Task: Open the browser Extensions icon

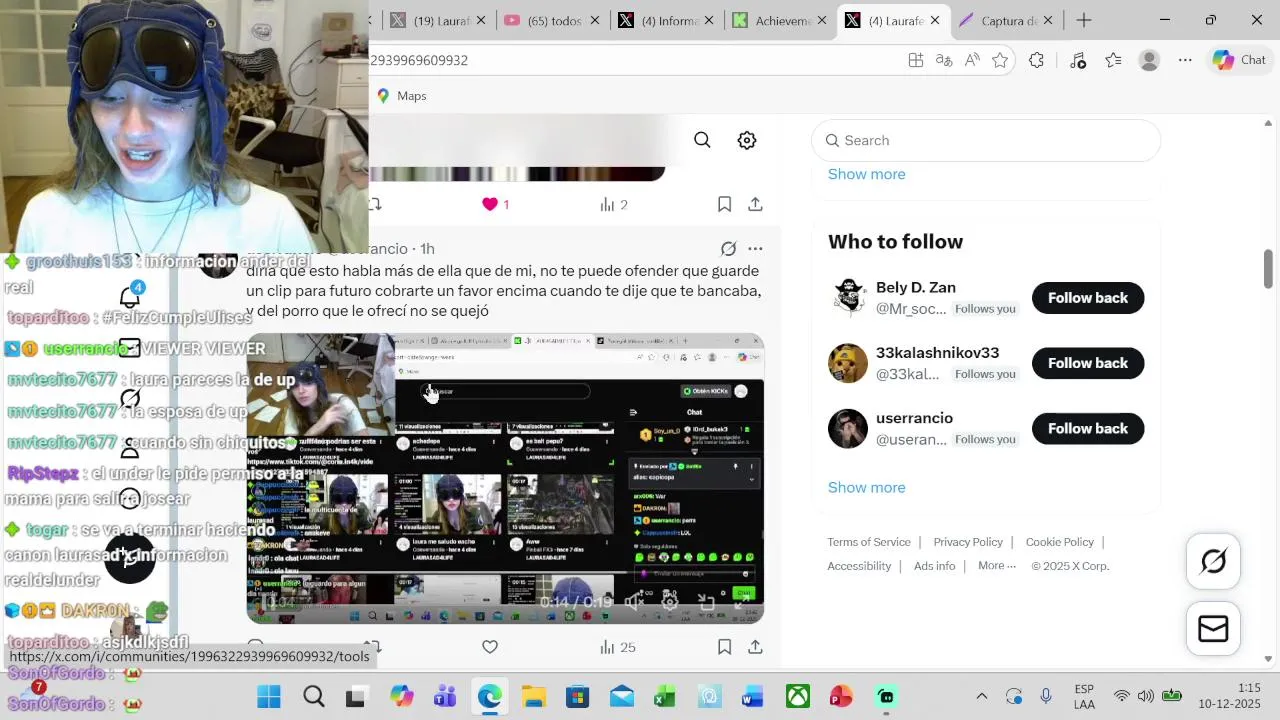Action: pos(1036,60)
